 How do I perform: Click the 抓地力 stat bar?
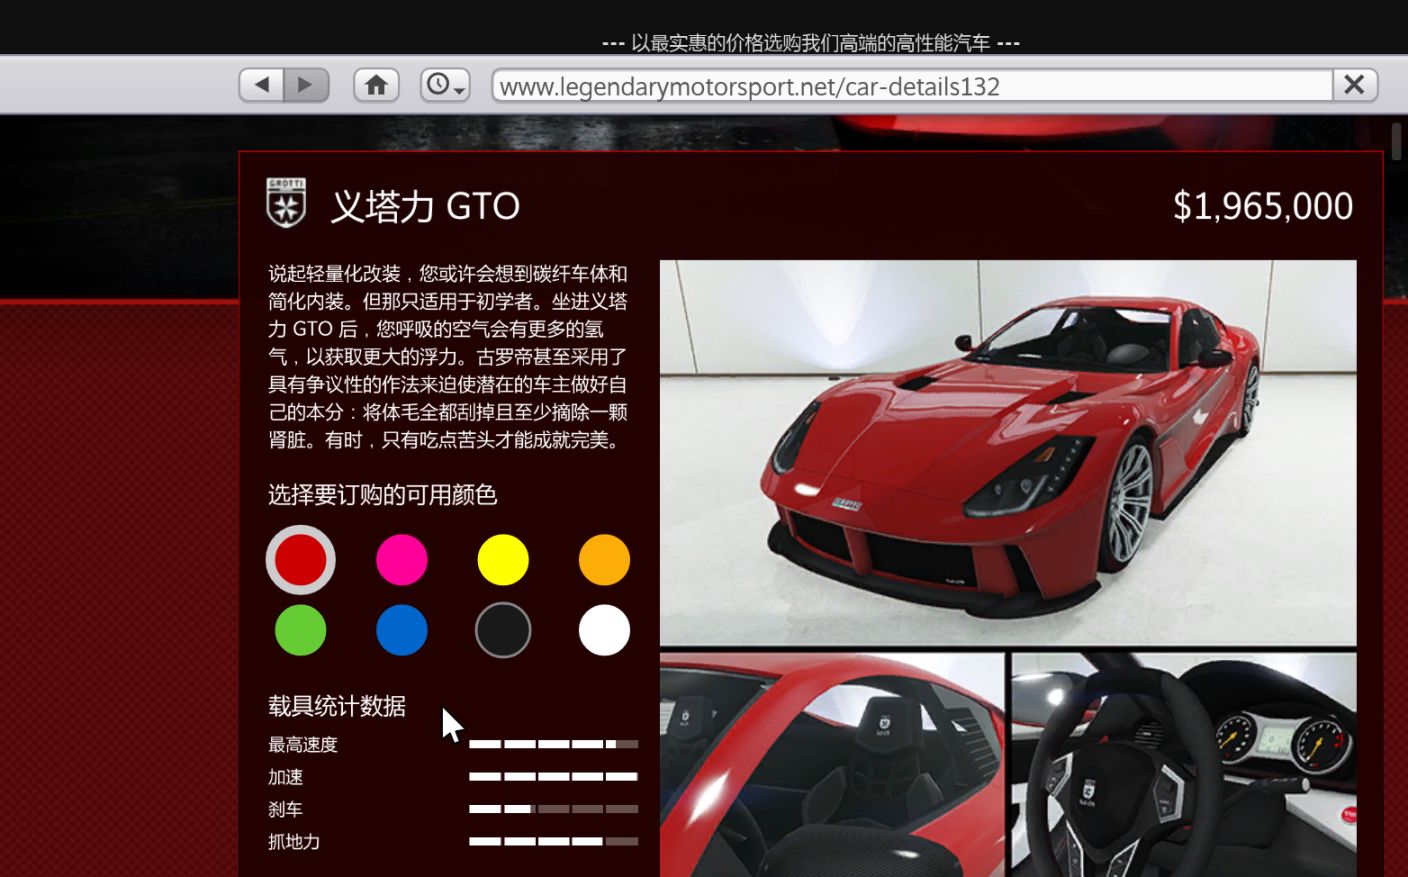(553, 841)
